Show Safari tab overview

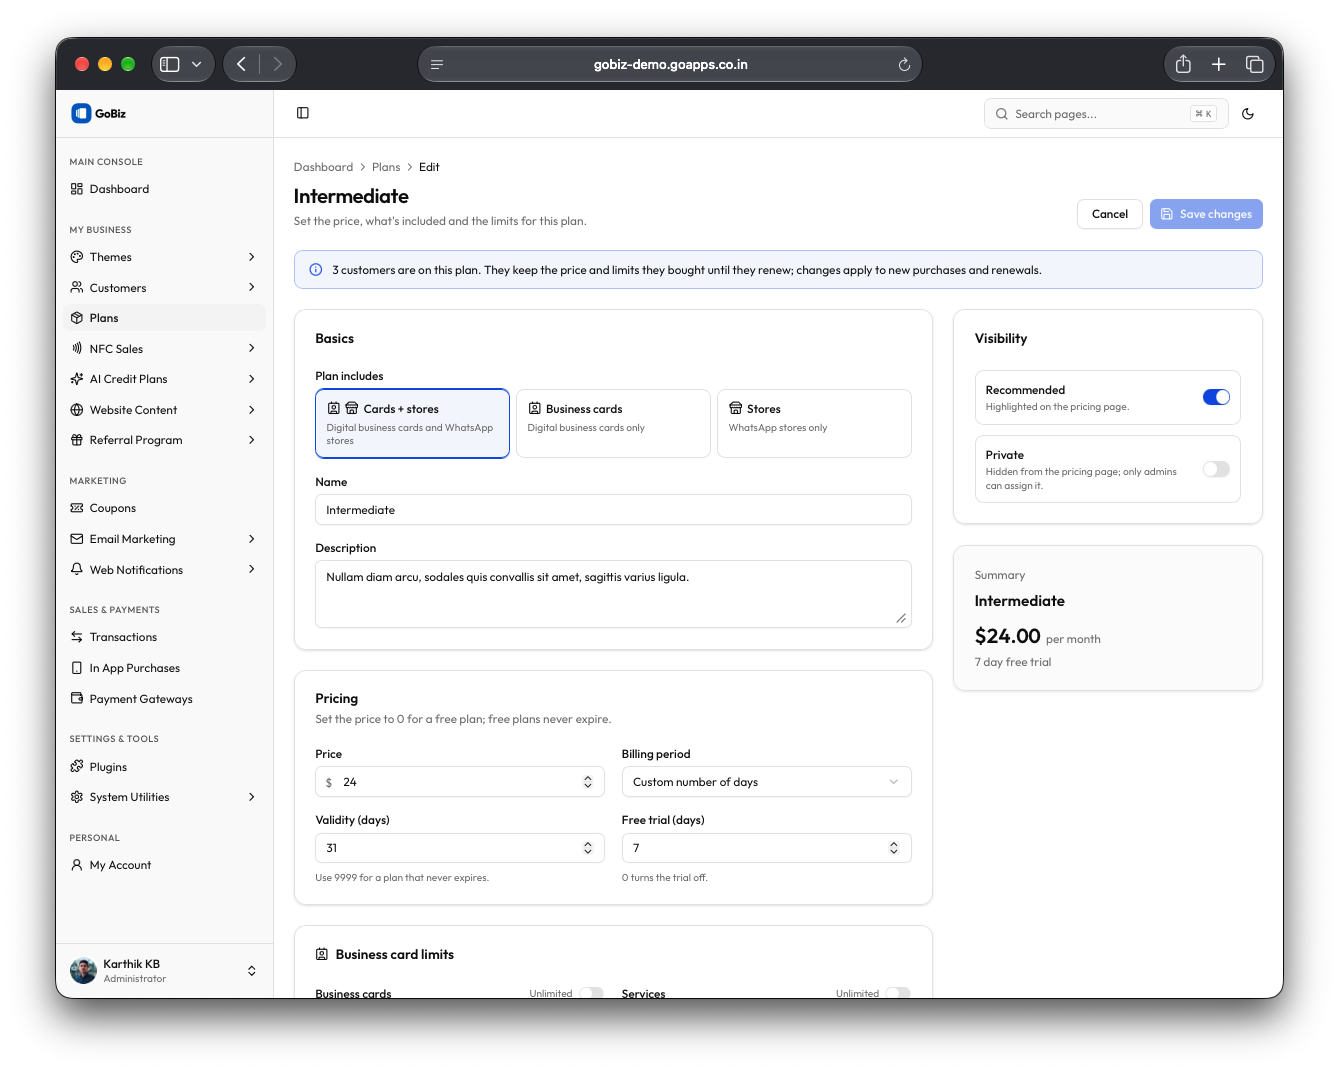(1254, 64)
